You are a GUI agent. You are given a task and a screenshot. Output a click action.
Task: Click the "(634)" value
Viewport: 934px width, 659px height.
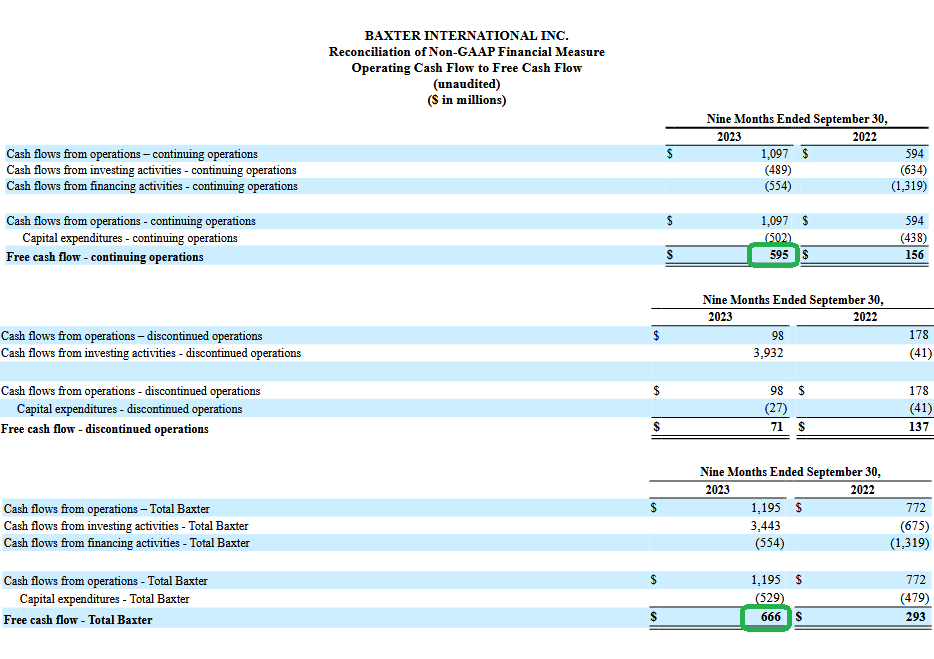pyautogui.click(x=913, y=170)
